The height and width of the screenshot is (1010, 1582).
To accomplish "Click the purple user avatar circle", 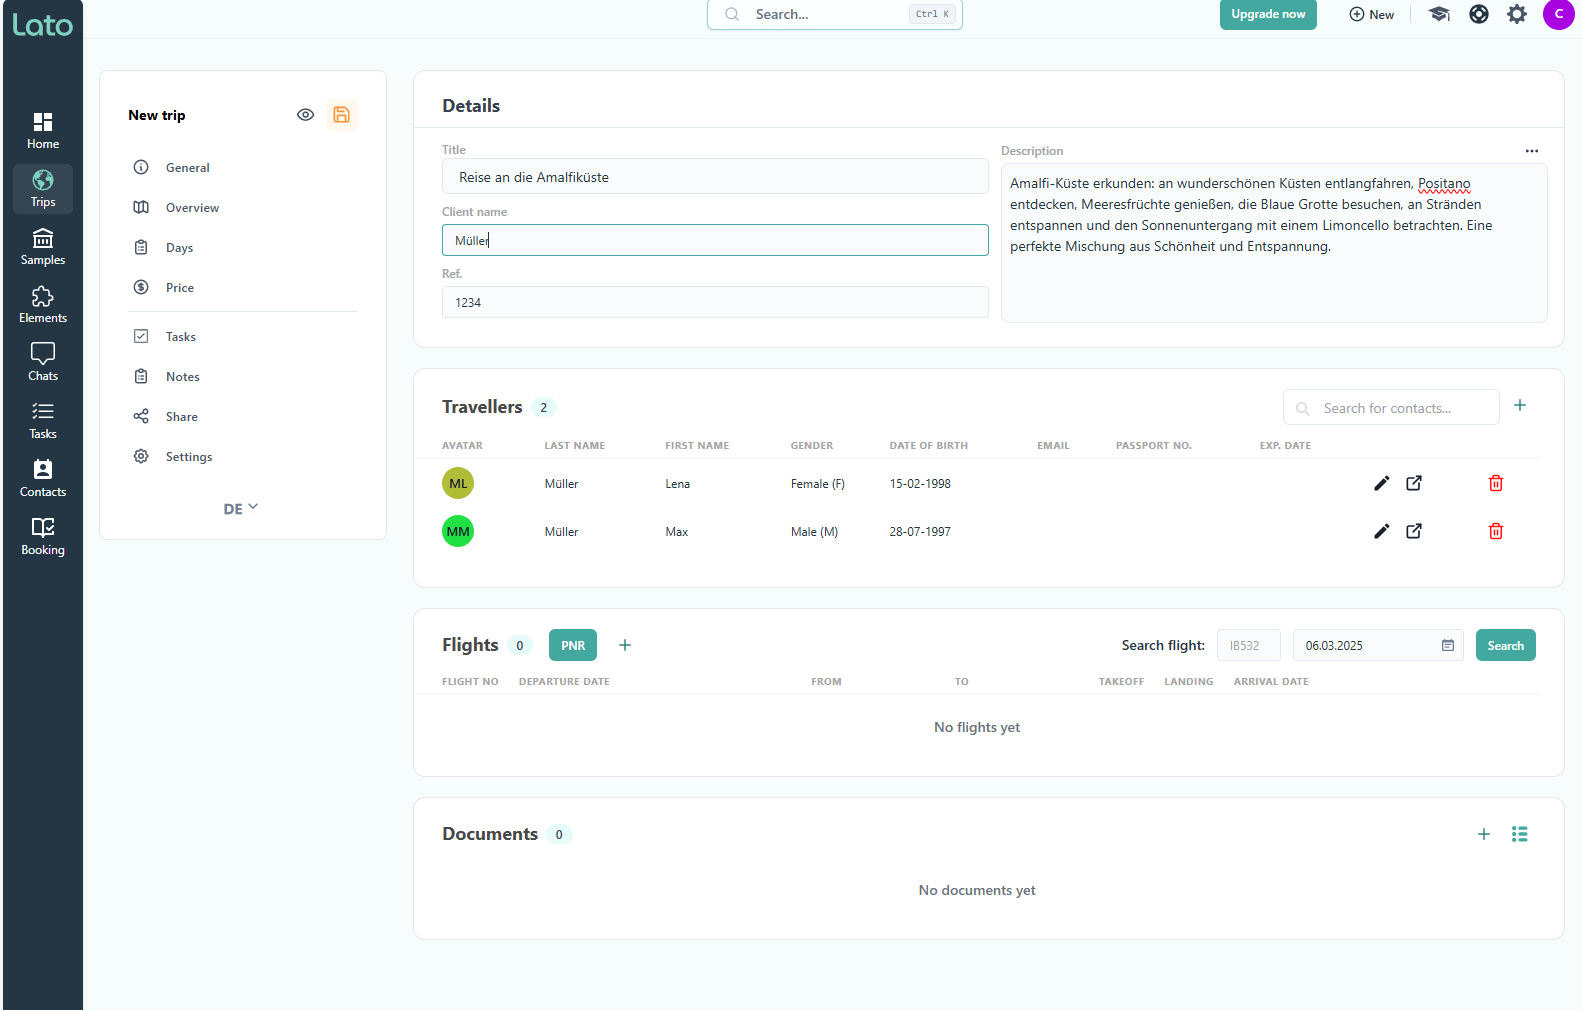I will pos(1558,14).
